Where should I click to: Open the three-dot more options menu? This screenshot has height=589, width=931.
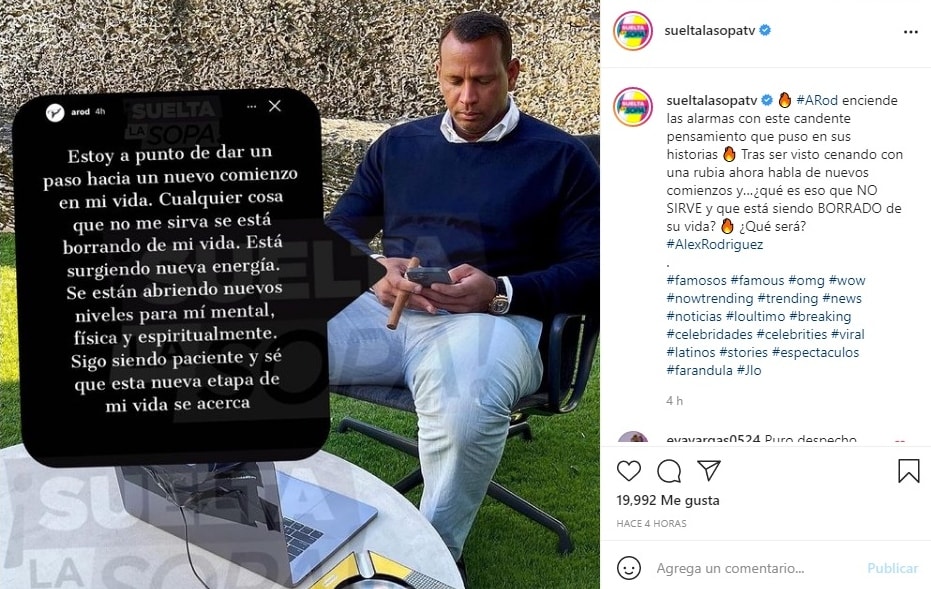(910, 32)
